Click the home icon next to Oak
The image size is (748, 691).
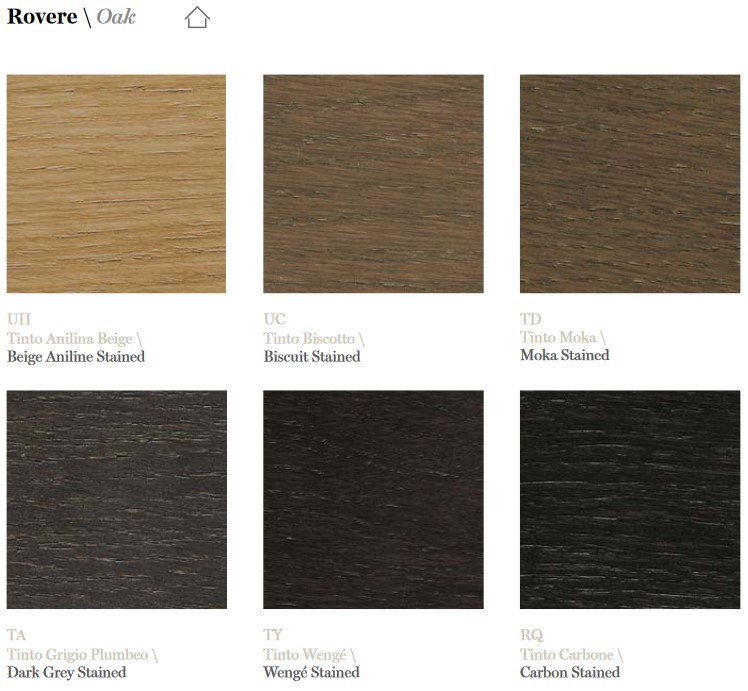197,17
